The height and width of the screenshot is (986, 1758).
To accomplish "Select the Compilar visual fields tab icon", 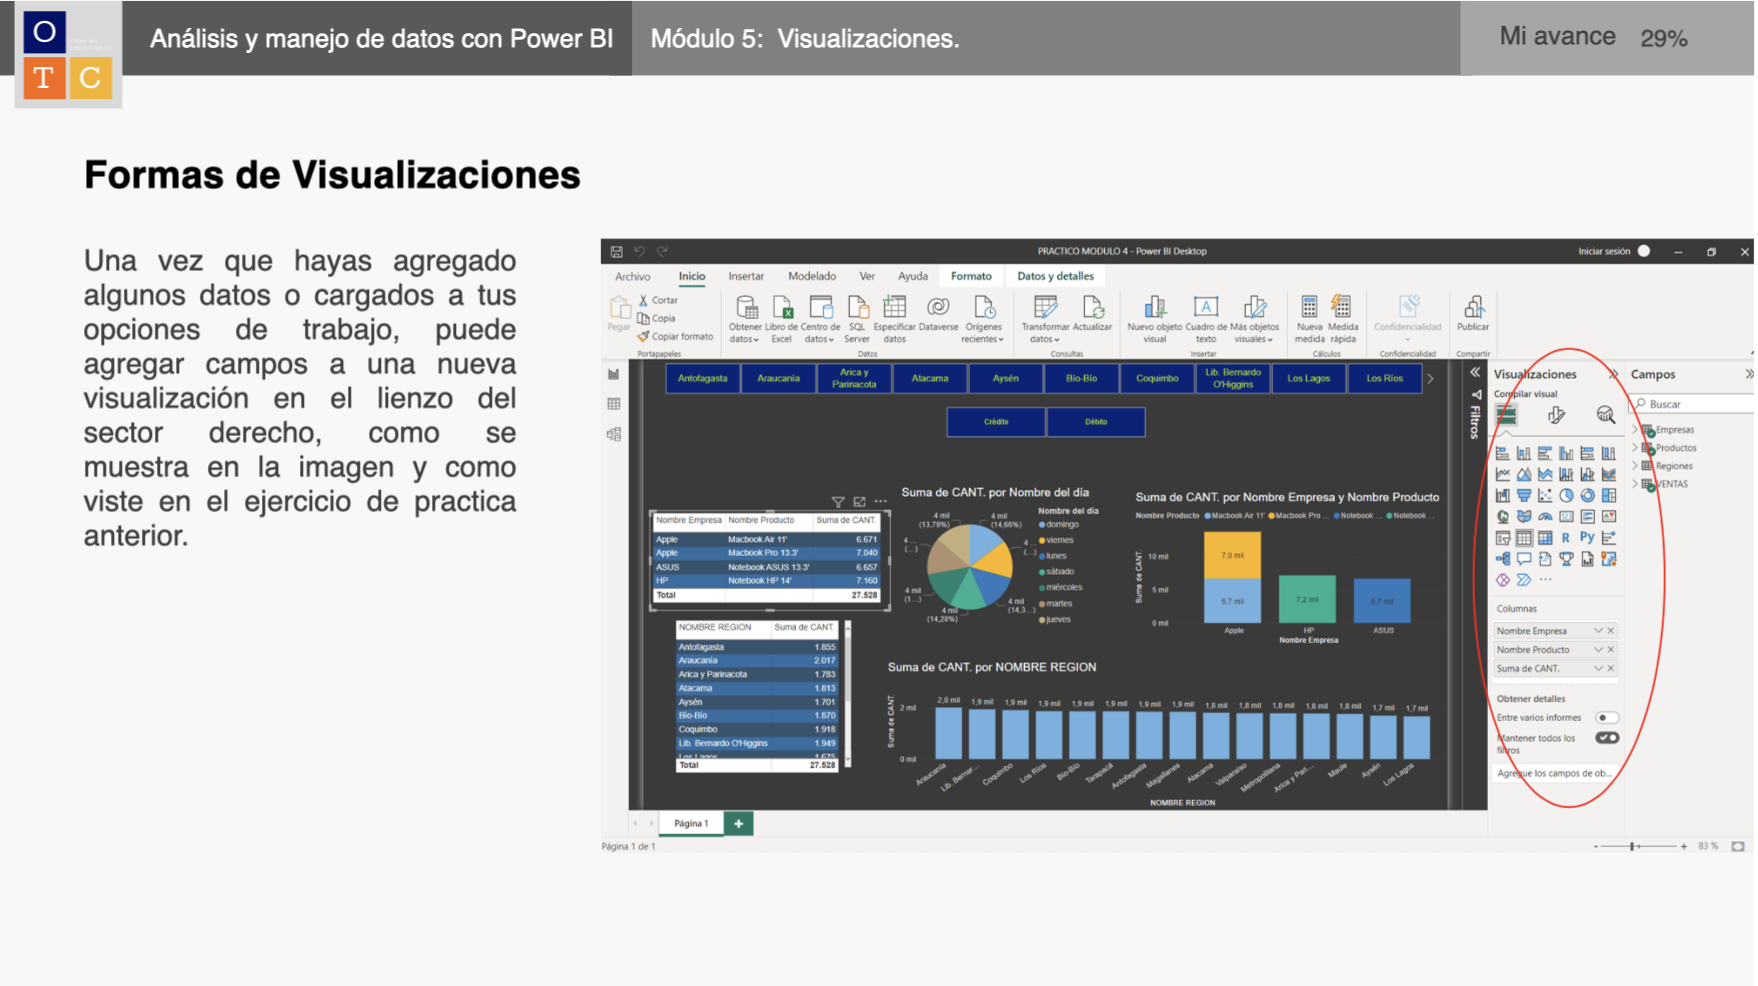I will point(1506,415).
